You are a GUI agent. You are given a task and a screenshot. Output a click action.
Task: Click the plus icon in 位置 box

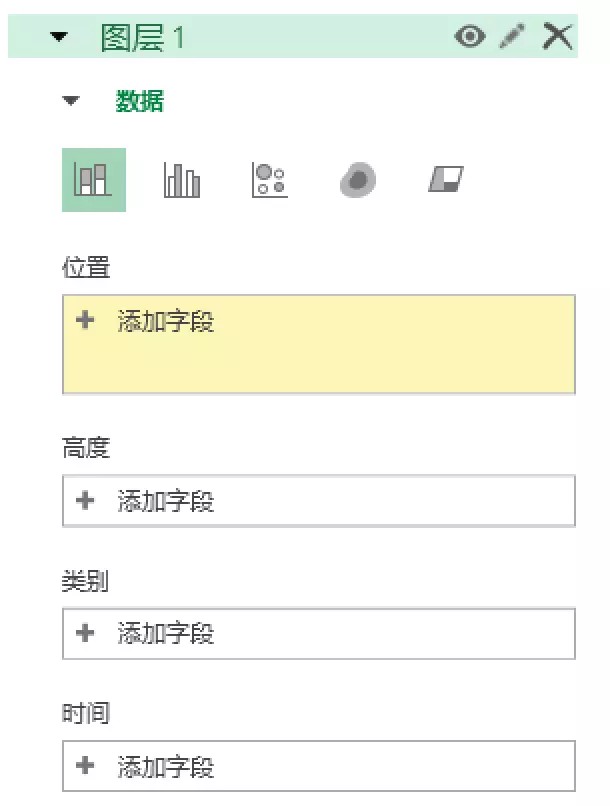click(85, 321)
